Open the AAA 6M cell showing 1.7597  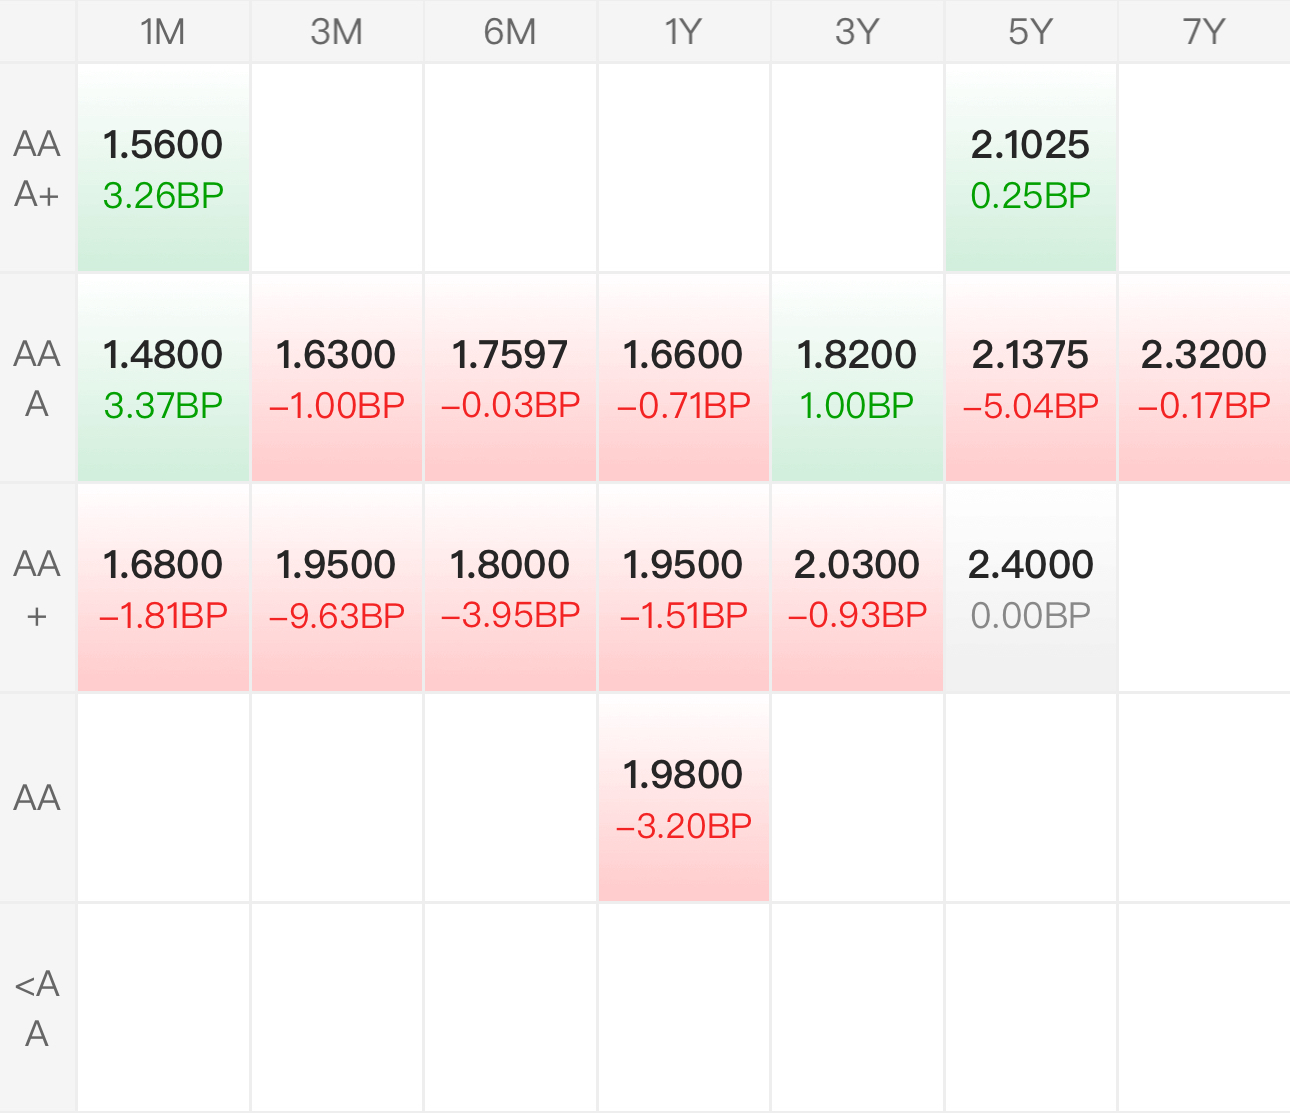(x=510, y=379)
